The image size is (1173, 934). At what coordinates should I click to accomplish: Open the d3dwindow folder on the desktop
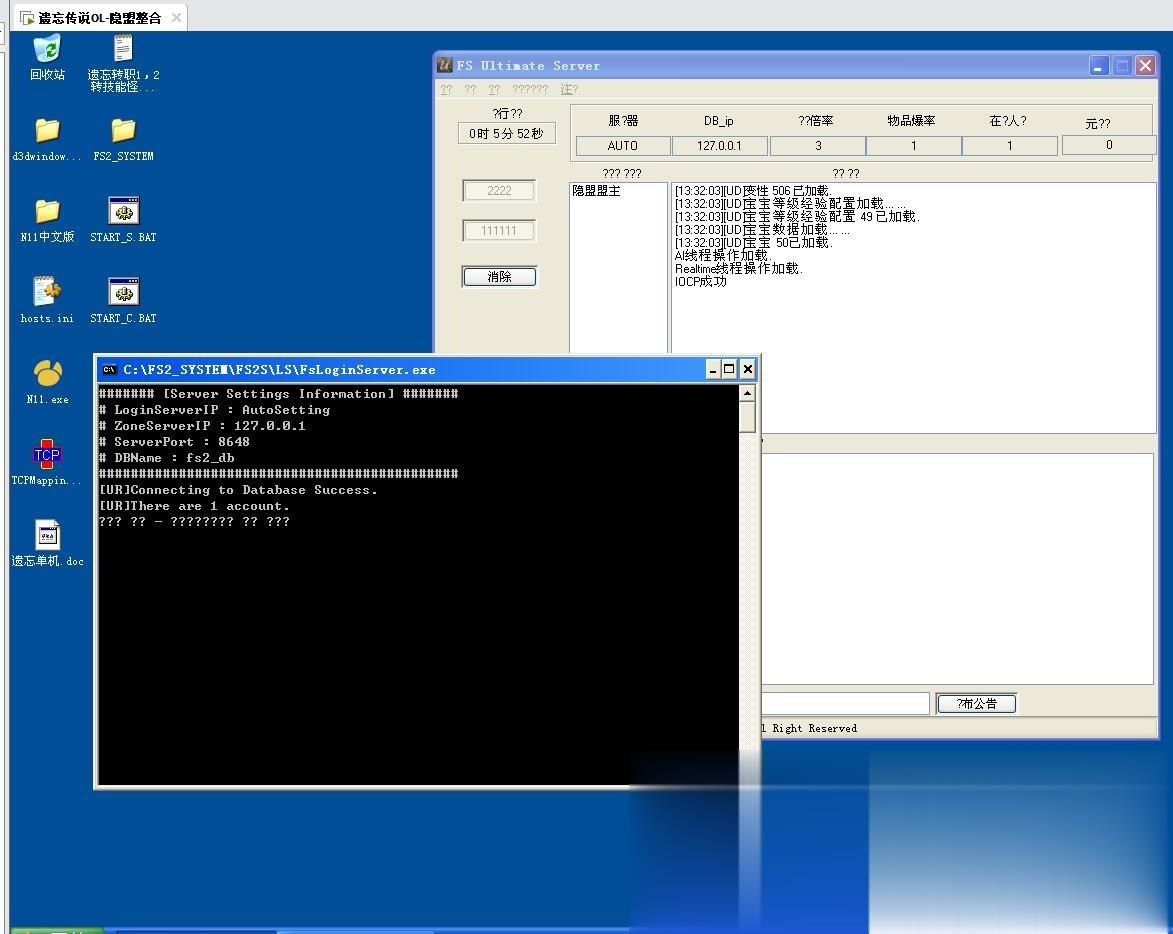[x=47, y=139]
